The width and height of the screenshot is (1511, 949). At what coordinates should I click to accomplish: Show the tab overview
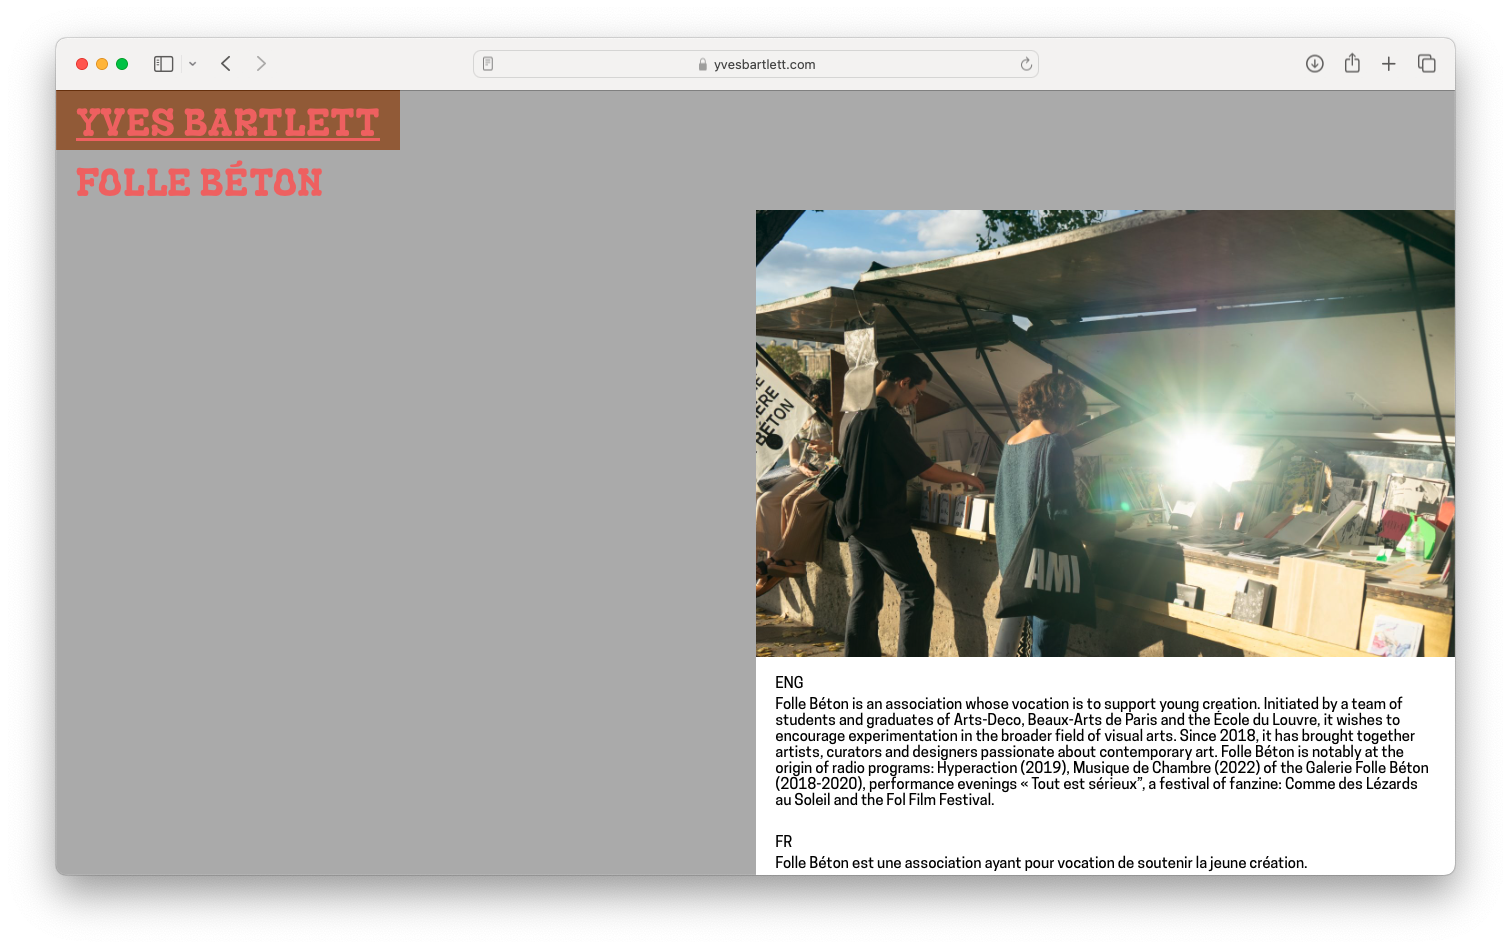click(x=1426, y=64)
